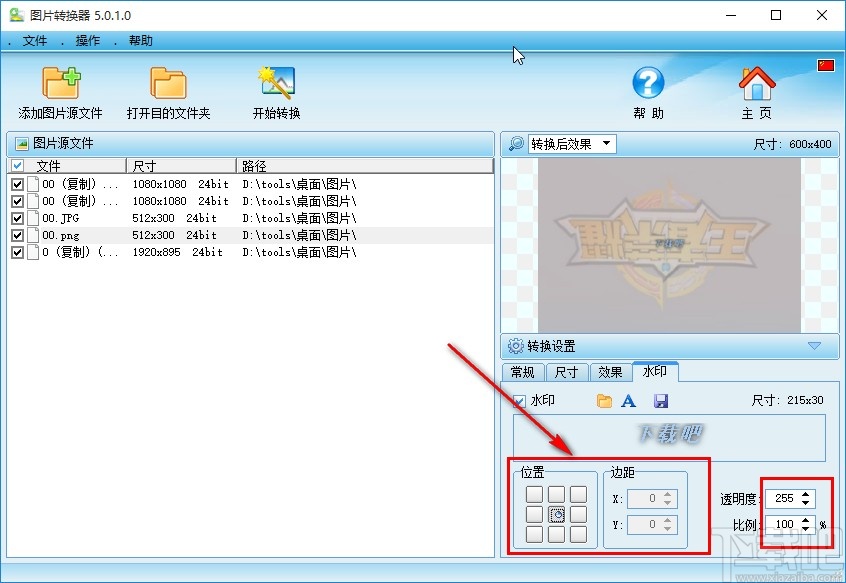Click the app icon in the title bar
This screenshot has width=846, height=583.
(x=17, y=15)
